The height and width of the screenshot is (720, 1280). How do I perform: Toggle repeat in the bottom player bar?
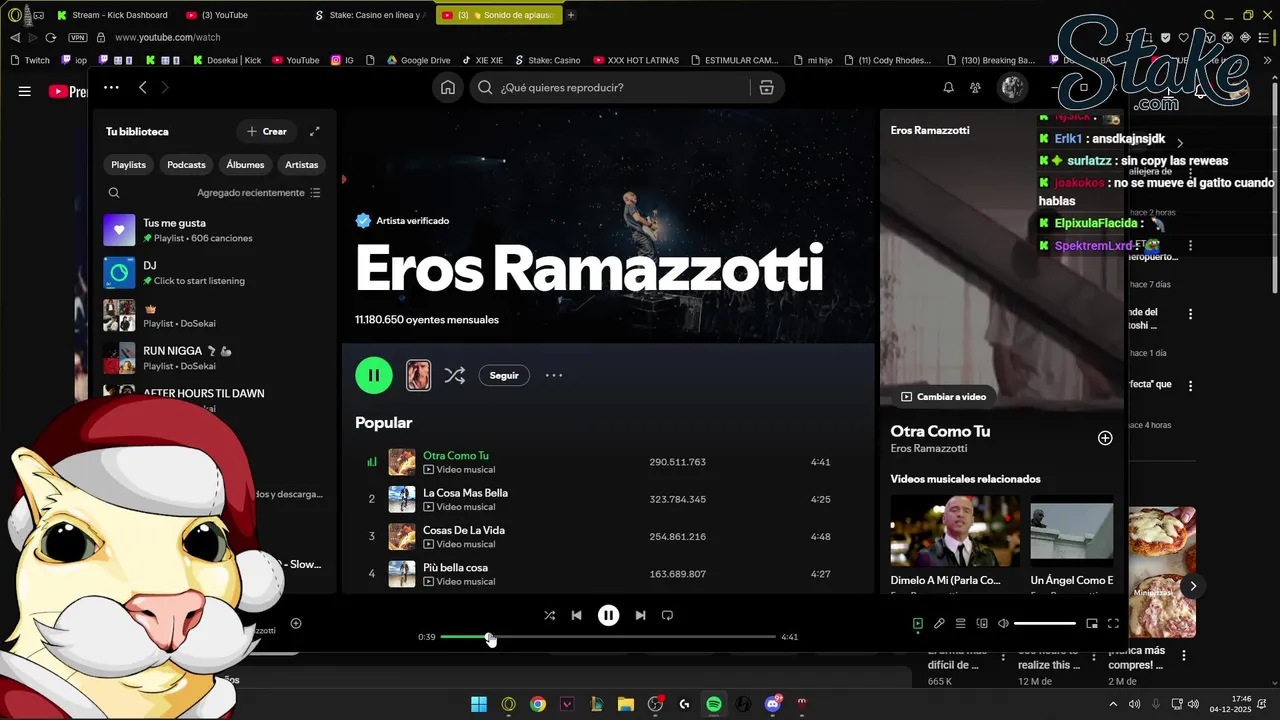667,615
